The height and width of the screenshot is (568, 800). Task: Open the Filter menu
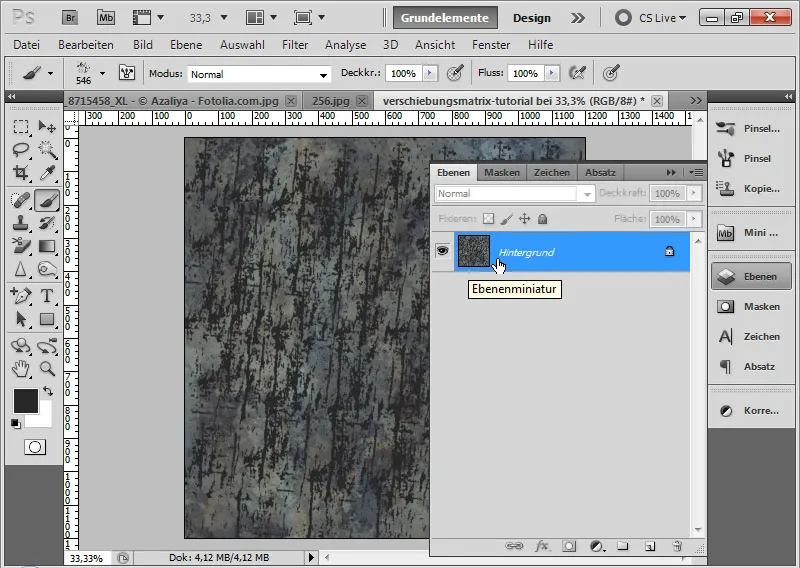tap(295, 45)
